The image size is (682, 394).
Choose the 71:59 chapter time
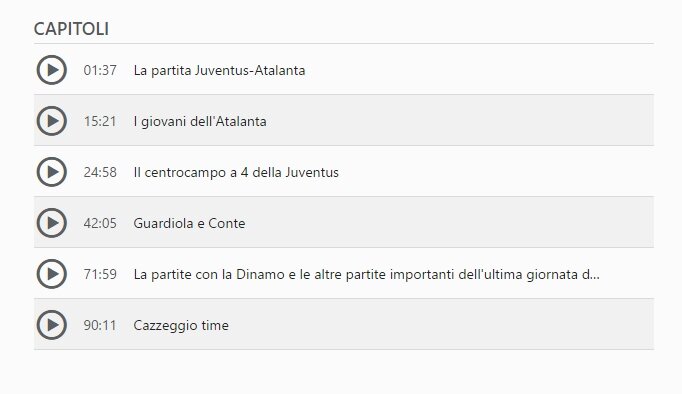click(x=100, y=274)
